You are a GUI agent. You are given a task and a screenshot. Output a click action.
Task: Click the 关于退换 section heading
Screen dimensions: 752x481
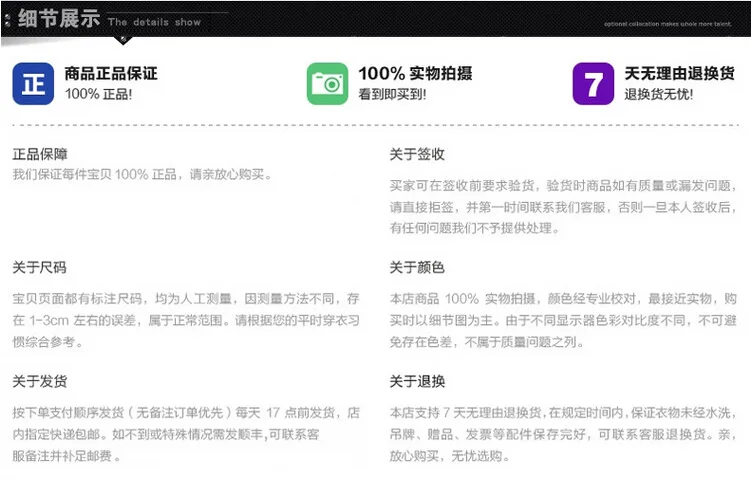click(417, 382)
